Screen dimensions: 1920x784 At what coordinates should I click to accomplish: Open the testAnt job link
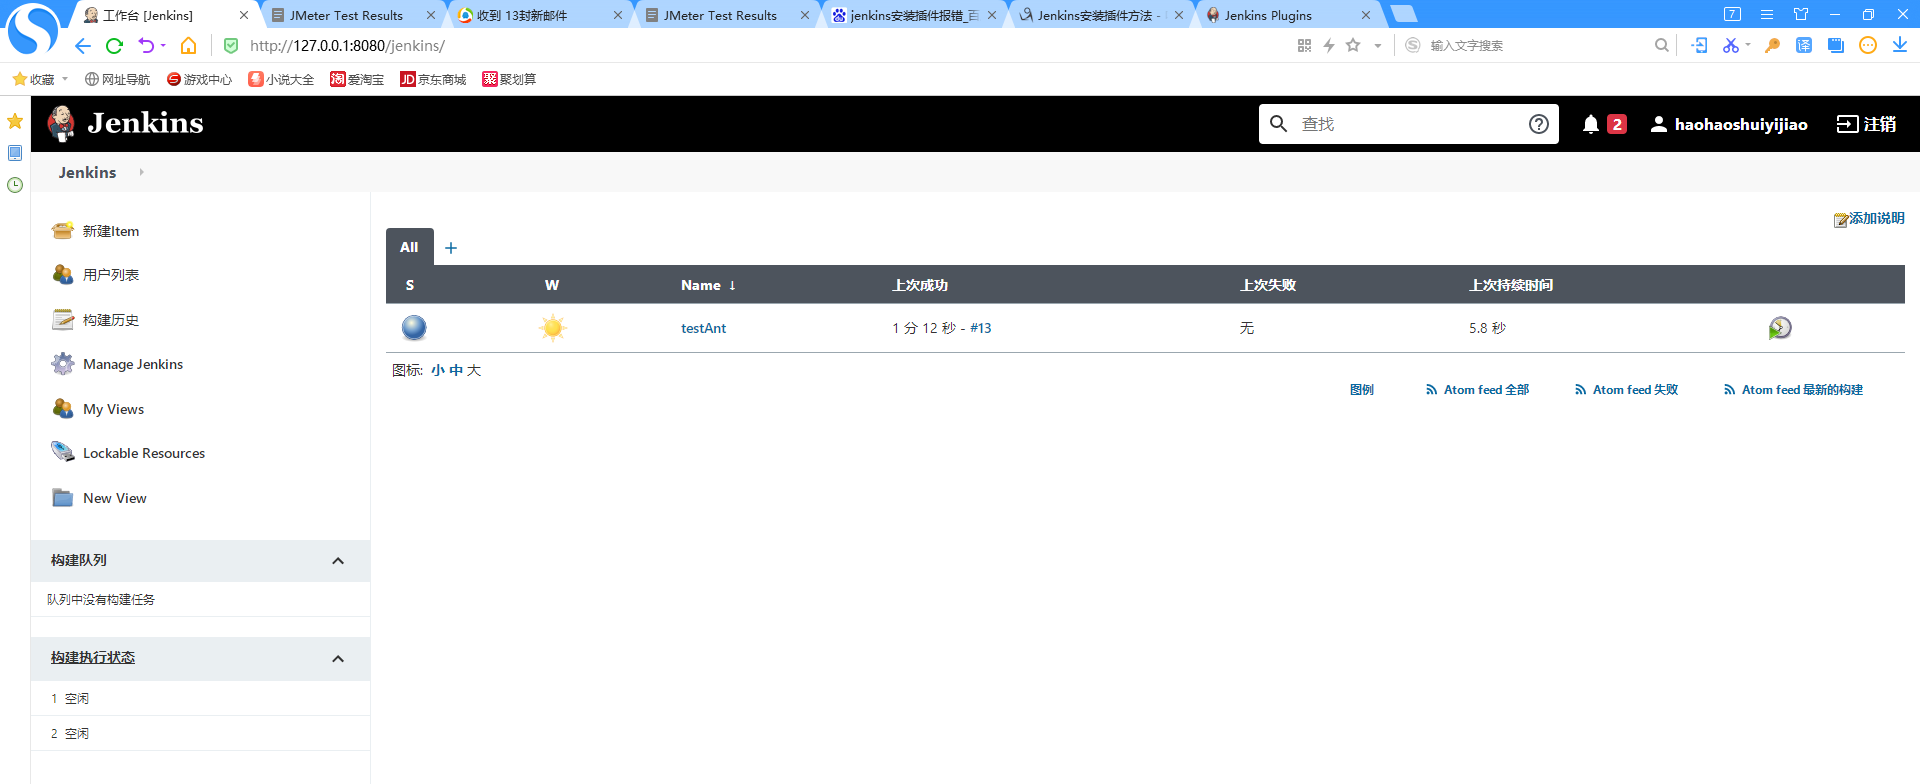(703, 328)
